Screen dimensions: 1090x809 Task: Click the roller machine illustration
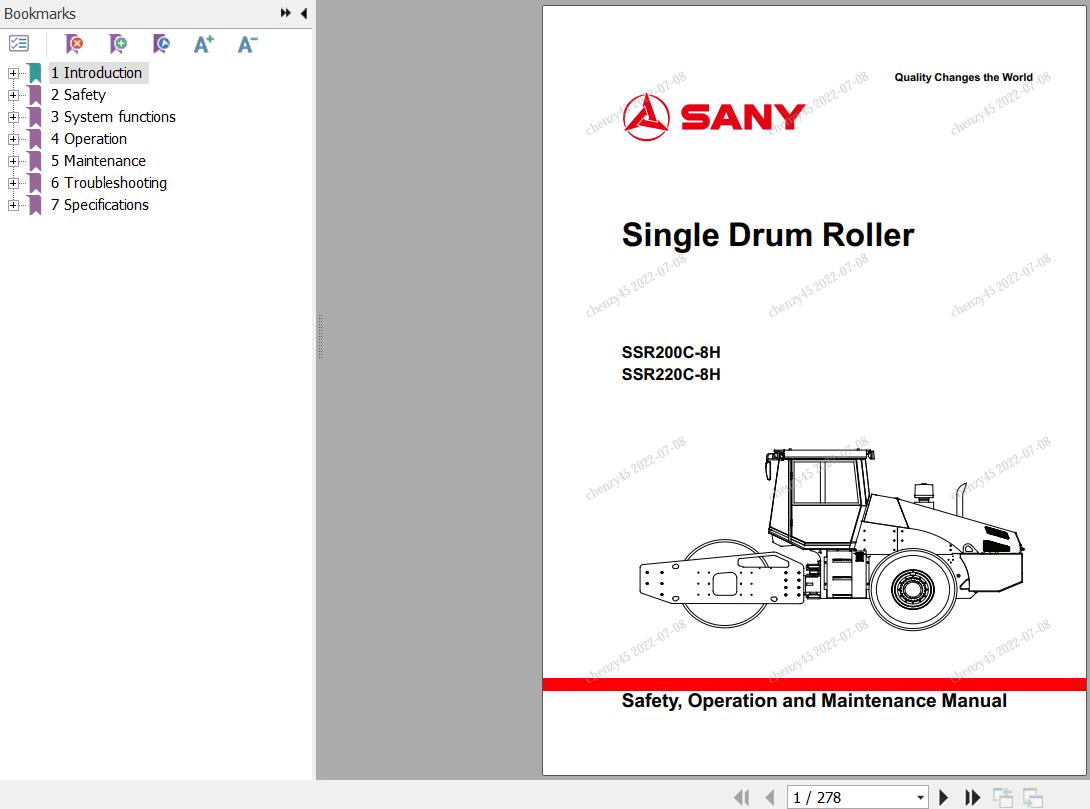pyautogui.click(x=832, y=539)
